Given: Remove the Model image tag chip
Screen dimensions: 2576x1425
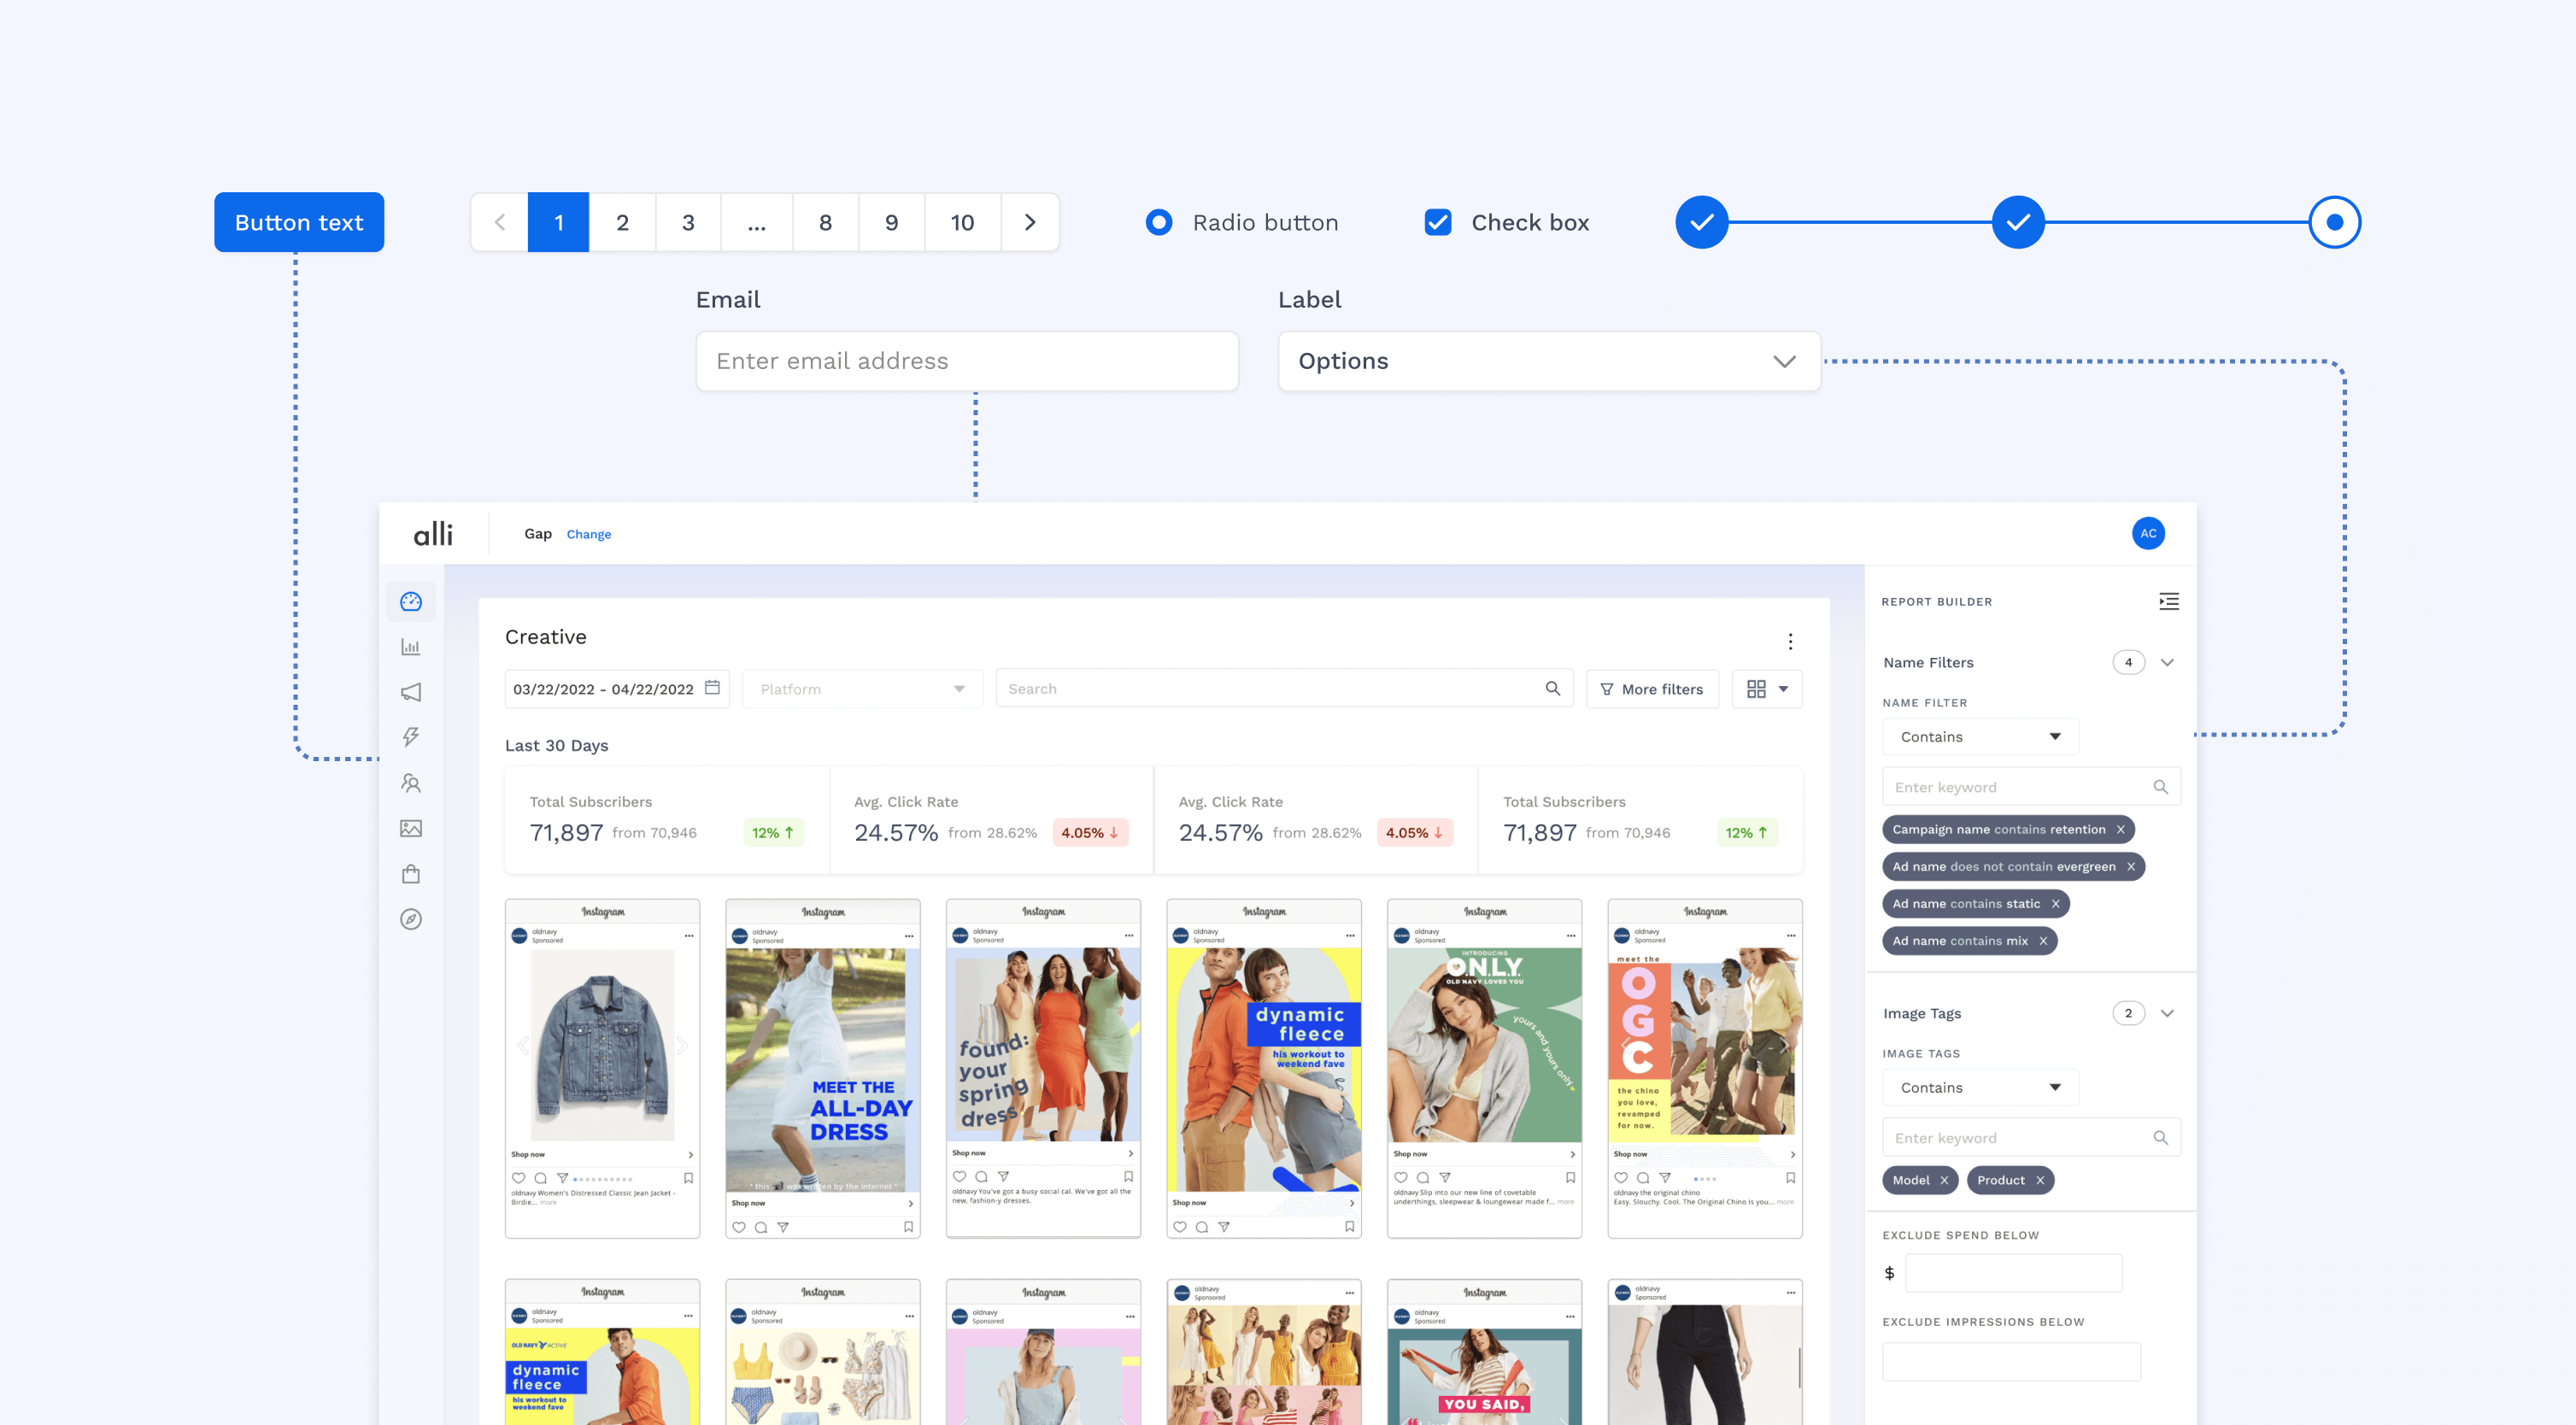Looking at the screenshot, I should (x=1944, y=1180).
